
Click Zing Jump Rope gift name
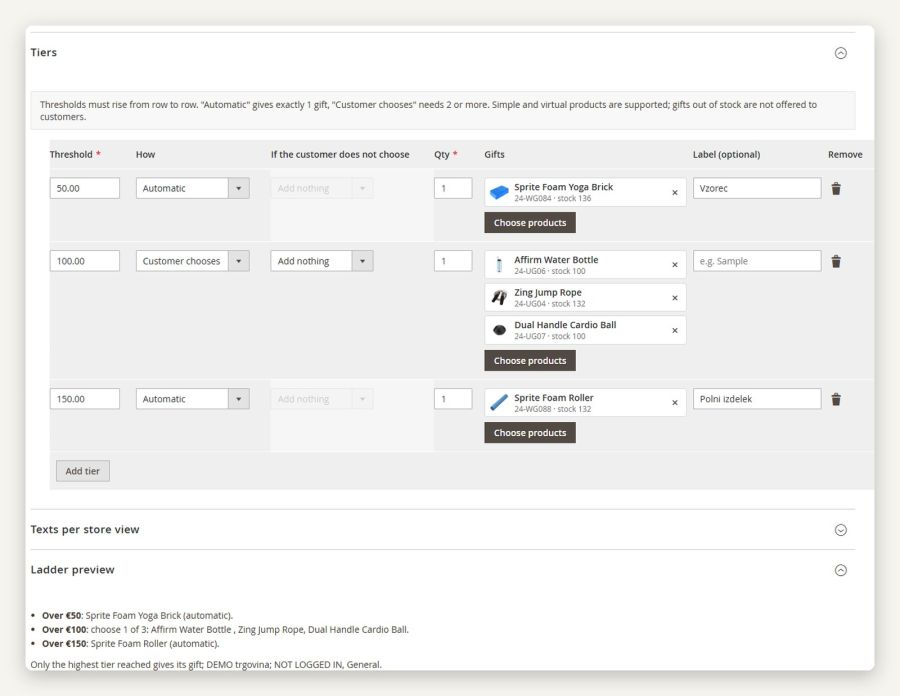coord(548,292)
